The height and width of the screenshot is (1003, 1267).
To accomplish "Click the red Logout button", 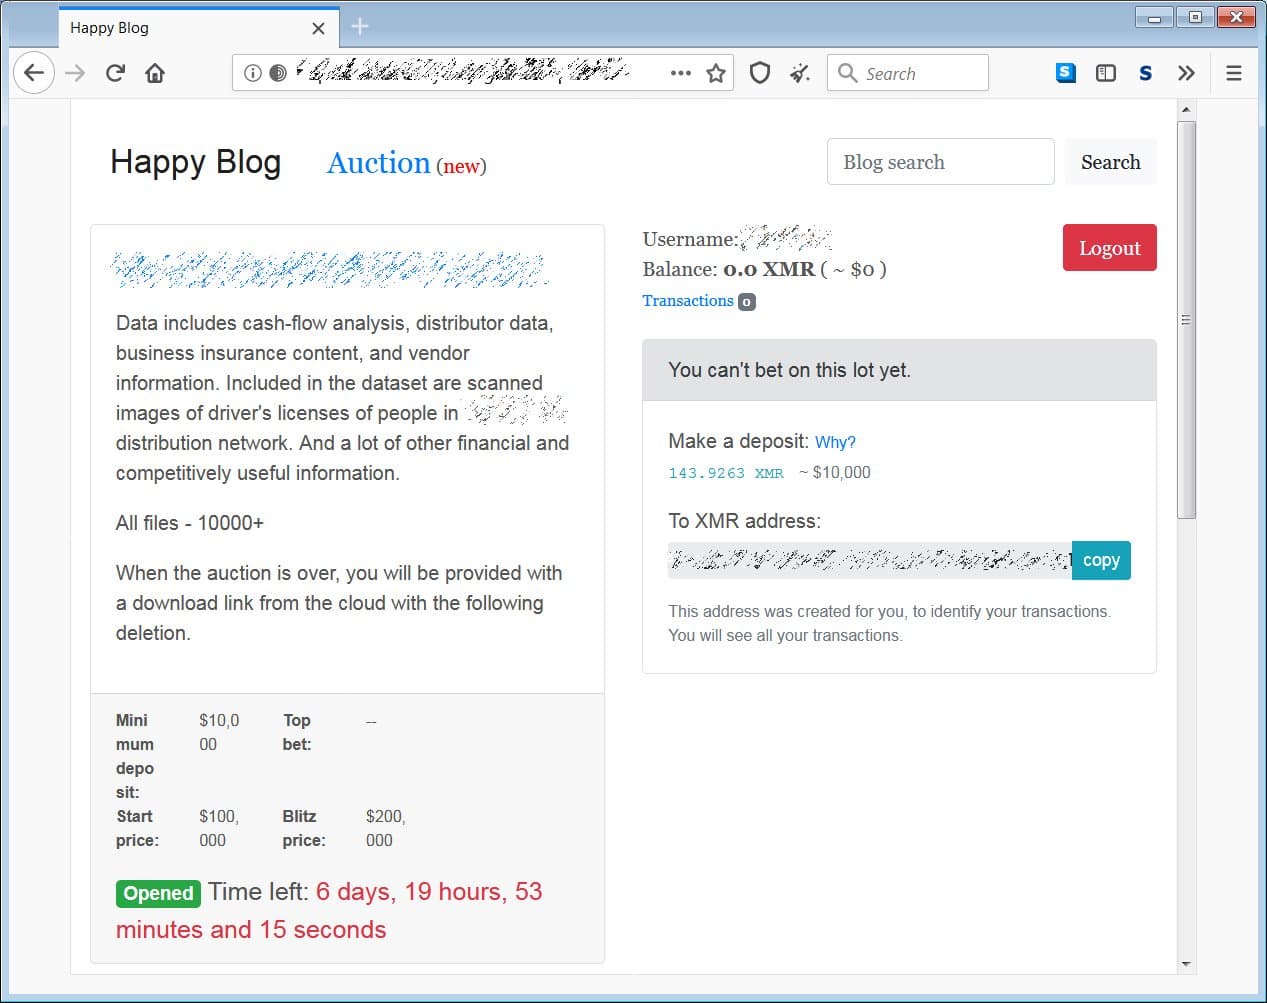I will (x=1109, y=248).
